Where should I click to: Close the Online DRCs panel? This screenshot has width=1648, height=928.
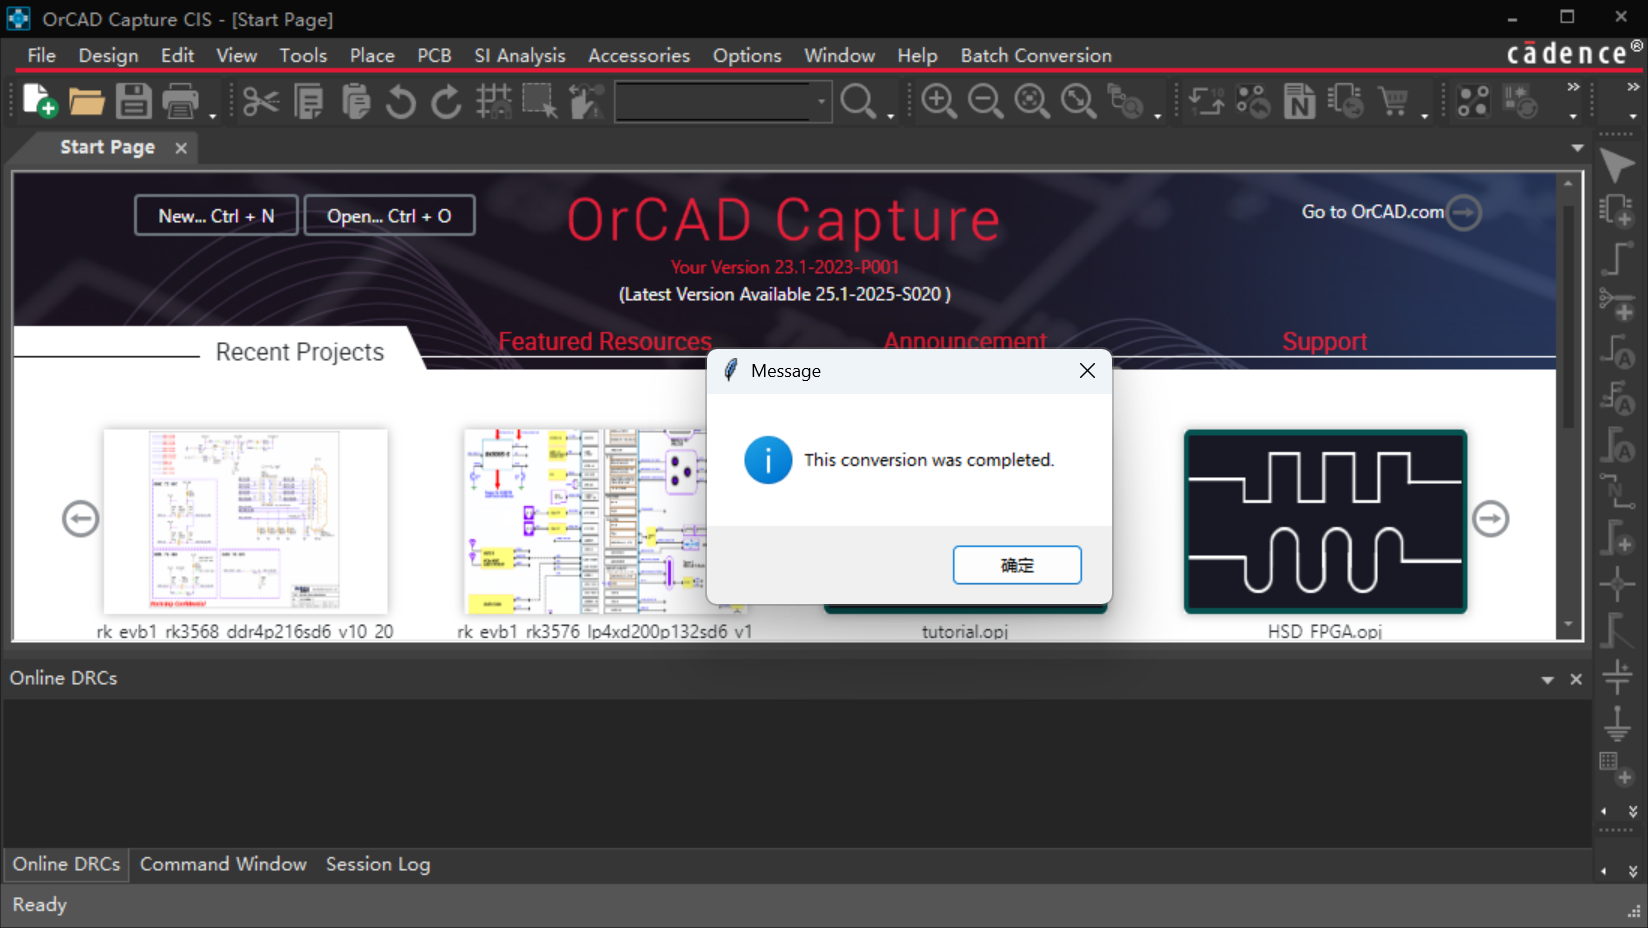(1576, 680)
